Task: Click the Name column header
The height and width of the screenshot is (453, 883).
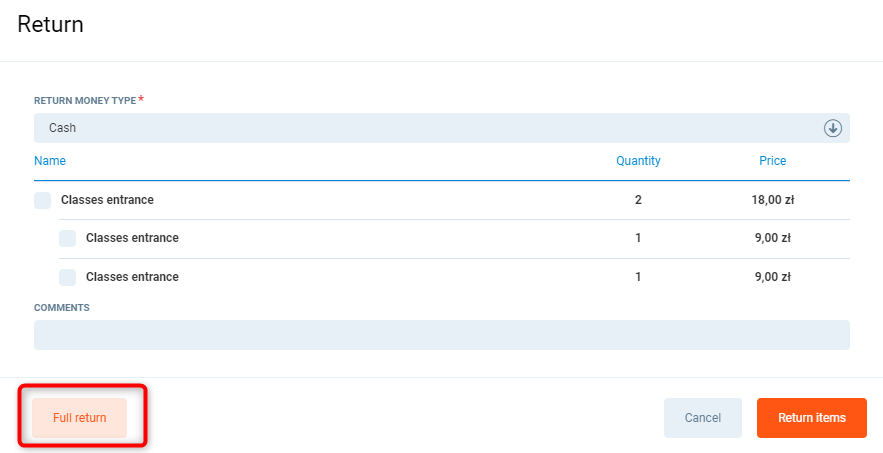Action: tap(50, 161)
